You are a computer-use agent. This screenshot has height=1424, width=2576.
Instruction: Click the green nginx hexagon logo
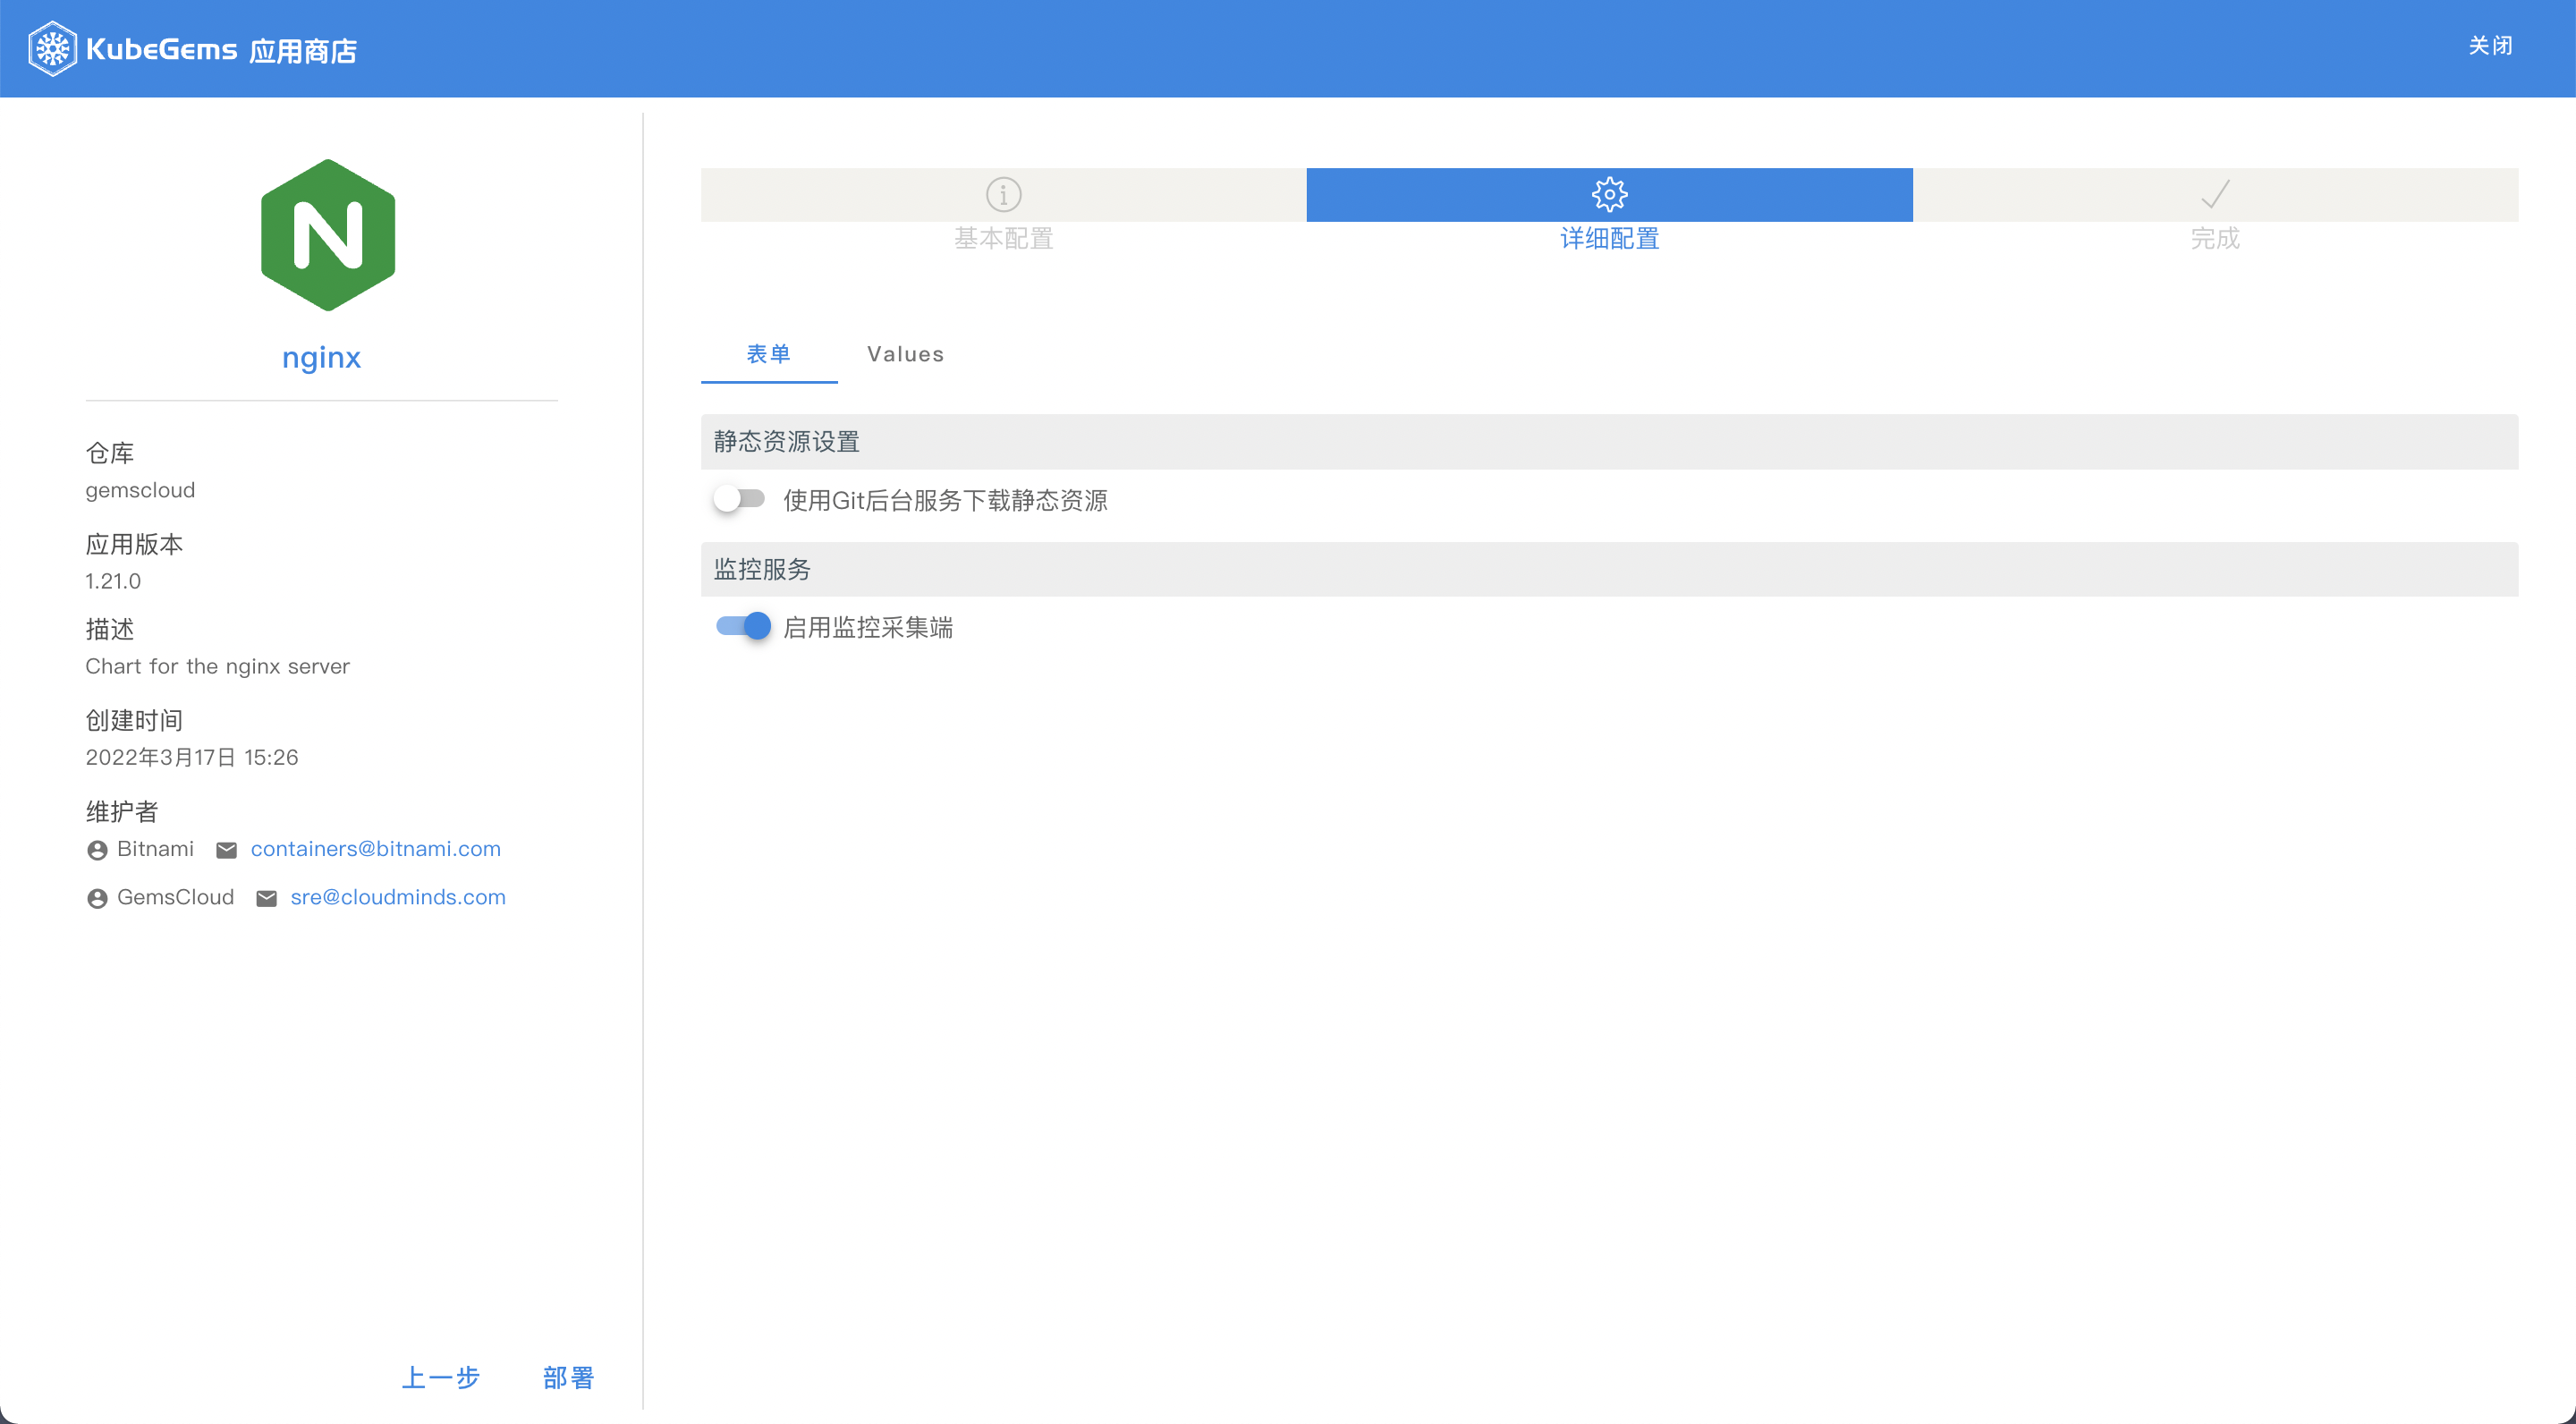click(328, 235)
